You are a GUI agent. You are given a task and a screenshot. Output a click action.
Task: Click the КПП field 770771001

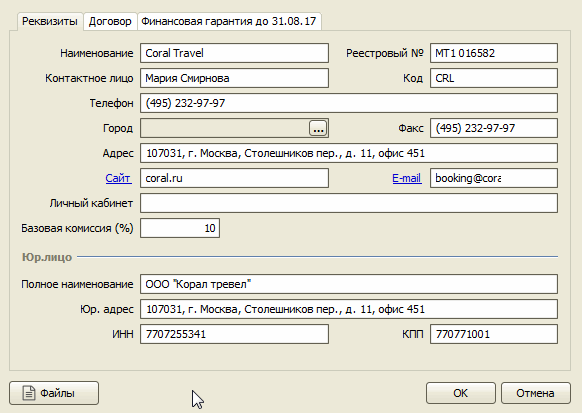coord(494,334)
